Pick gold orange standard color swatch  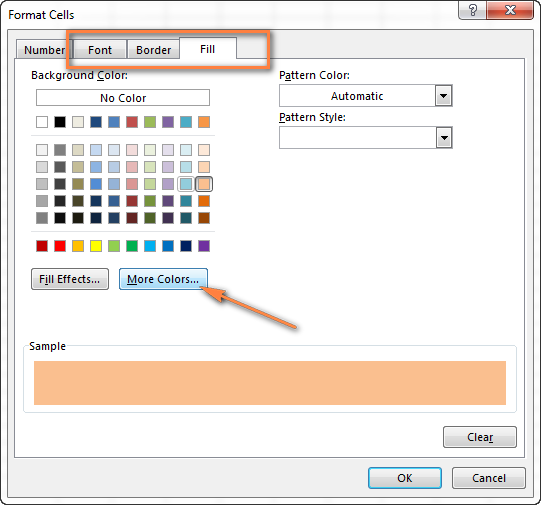[x=78, y=246]
